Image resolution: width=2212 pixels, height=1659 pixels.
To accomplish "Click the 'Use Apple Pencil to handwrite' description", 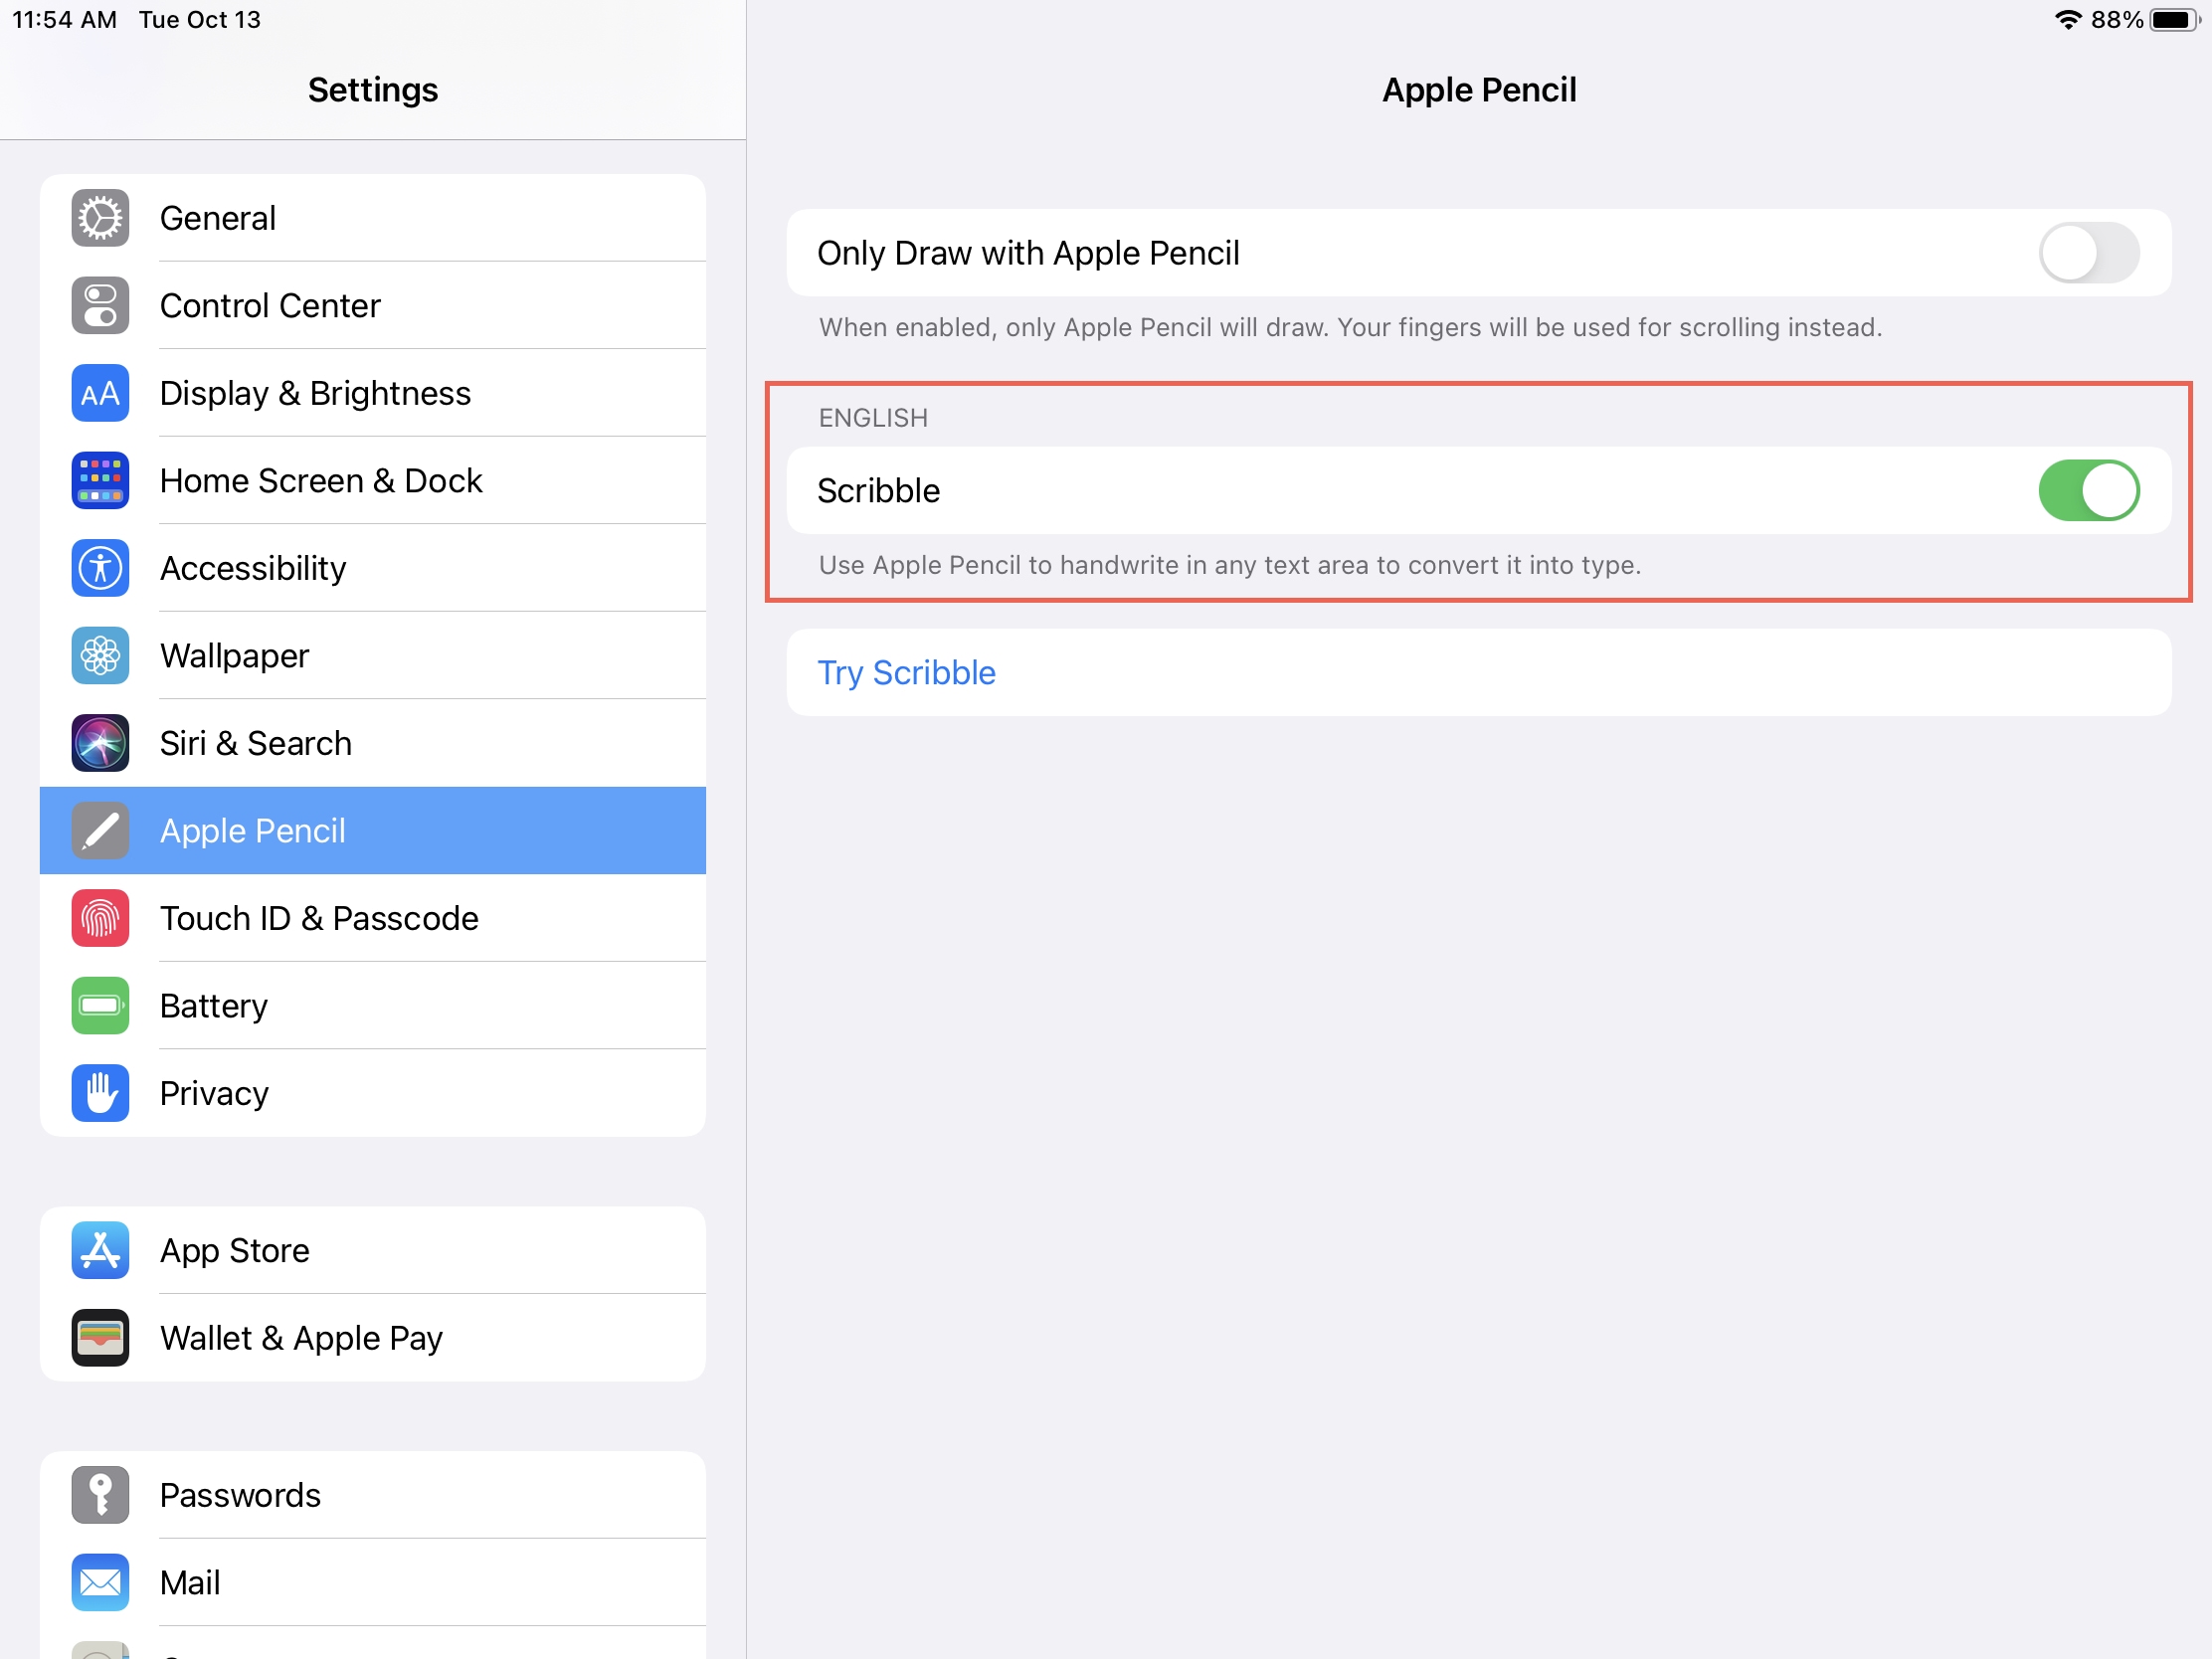I will 1230,565.
